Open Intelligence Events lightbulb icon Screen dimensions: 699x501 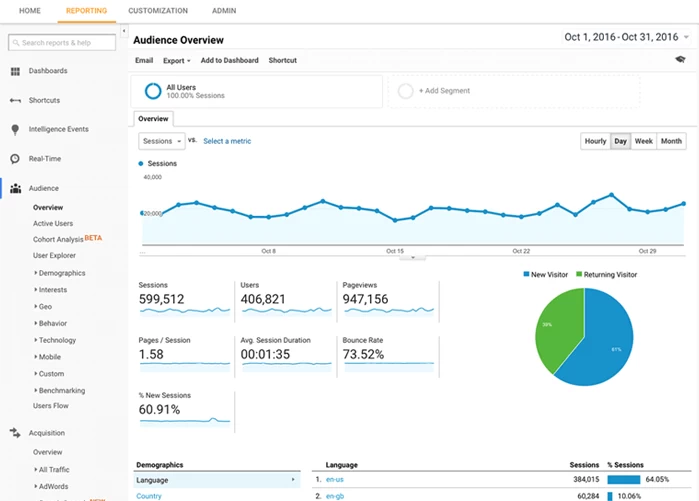(16, 130)
